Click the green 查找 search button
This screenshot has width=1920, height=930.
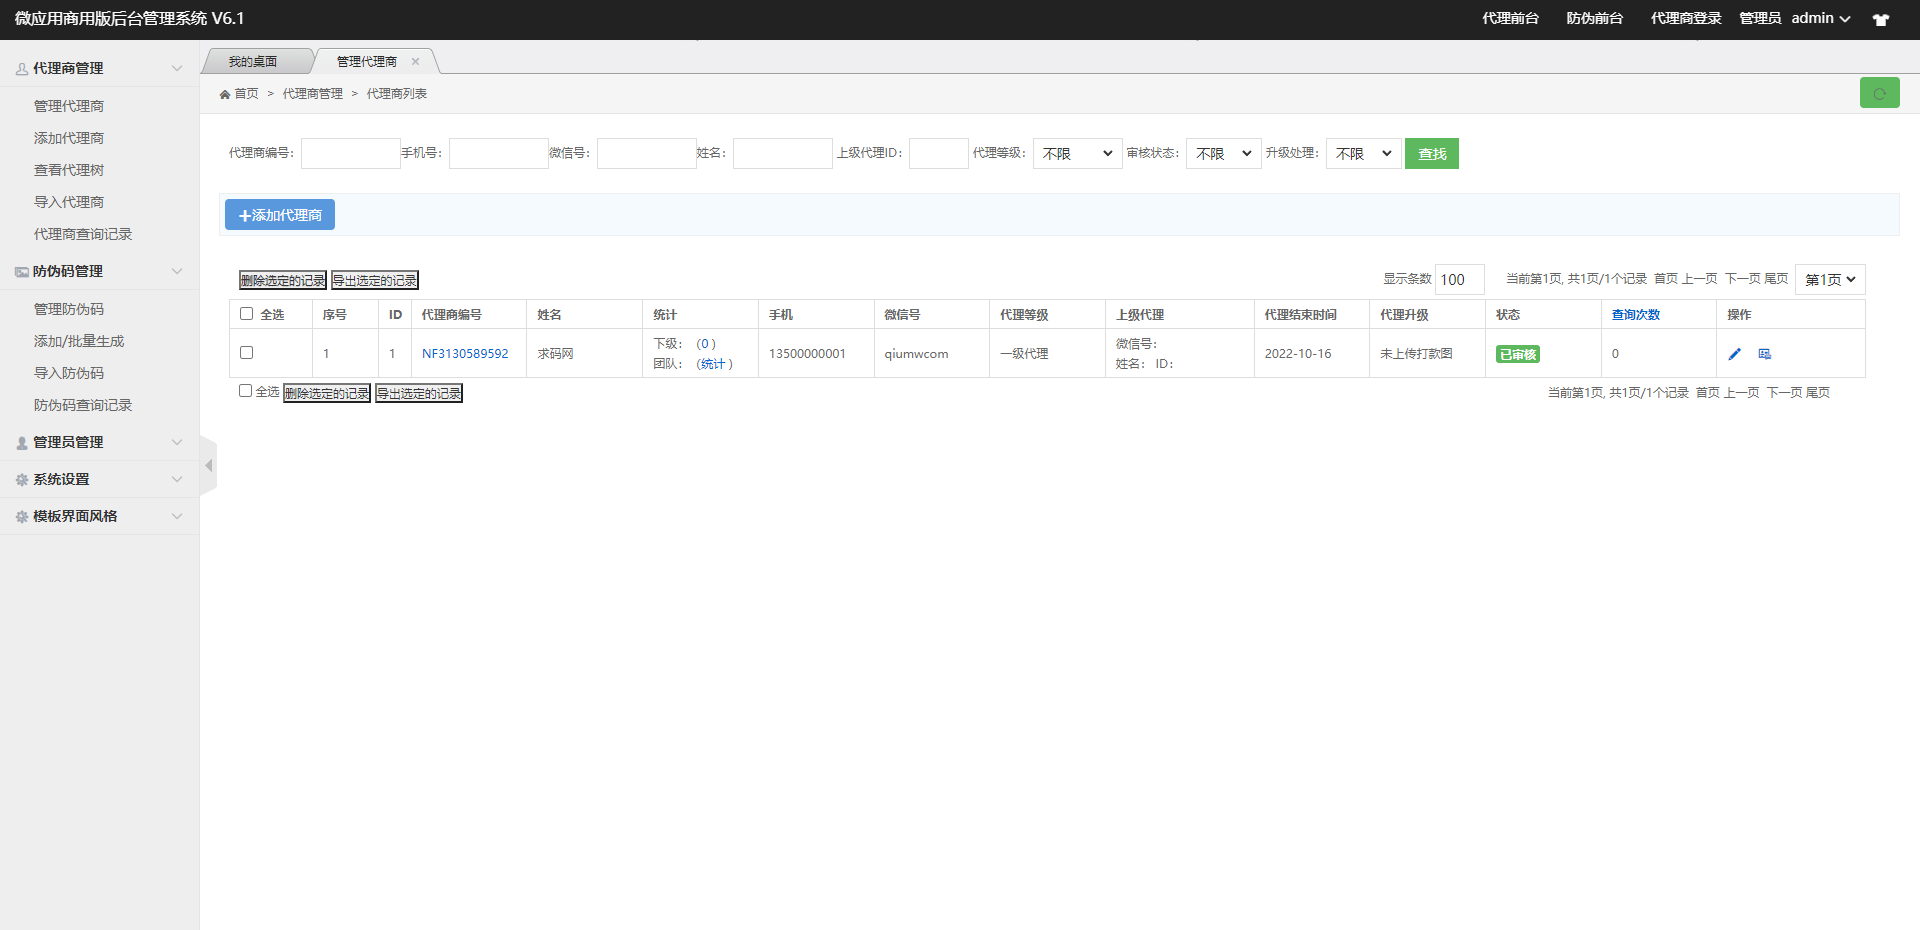[1431, 154]
